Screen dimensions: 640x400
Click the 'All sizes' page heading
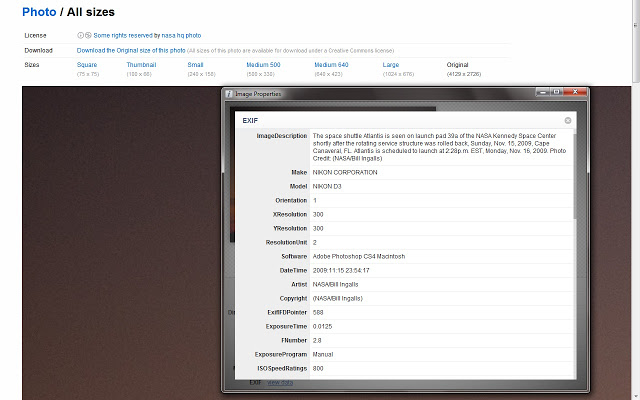(x=91, y=12)
